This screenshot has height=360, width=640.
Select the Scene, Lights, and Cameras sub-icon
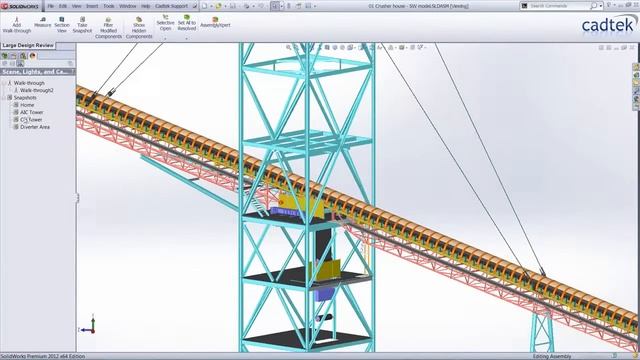(x=20, y=64)
